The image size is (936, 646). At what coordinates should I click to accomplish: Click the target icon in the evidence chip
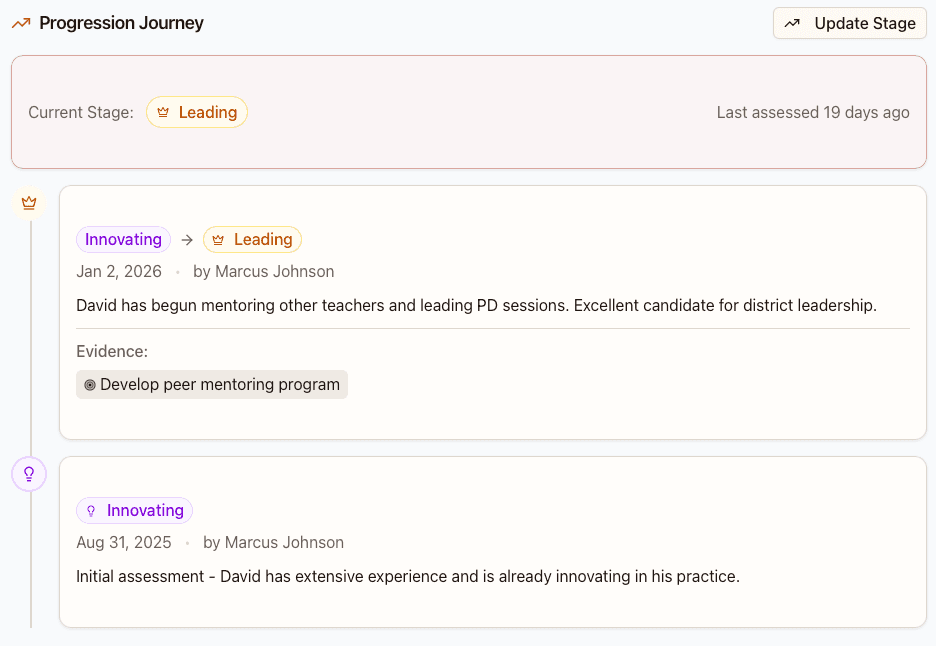coord(90,384)
